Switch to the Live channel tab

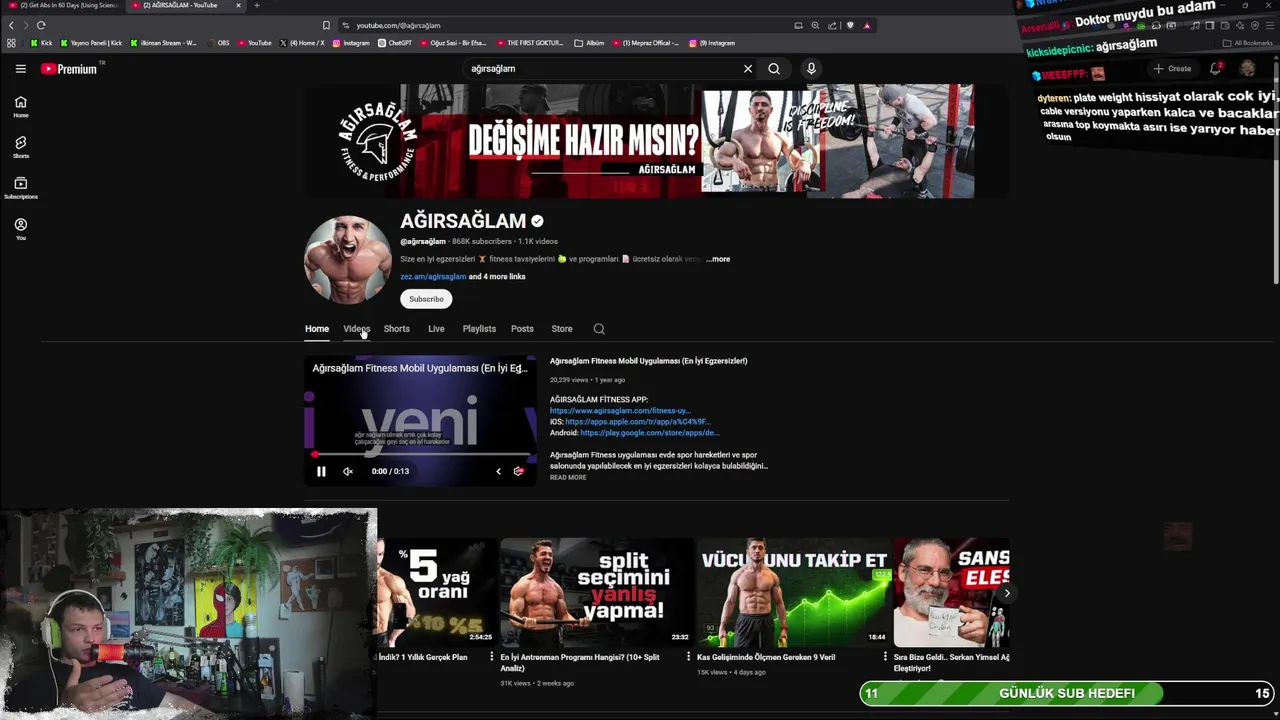pyautogui.click(x=436, y=329)
